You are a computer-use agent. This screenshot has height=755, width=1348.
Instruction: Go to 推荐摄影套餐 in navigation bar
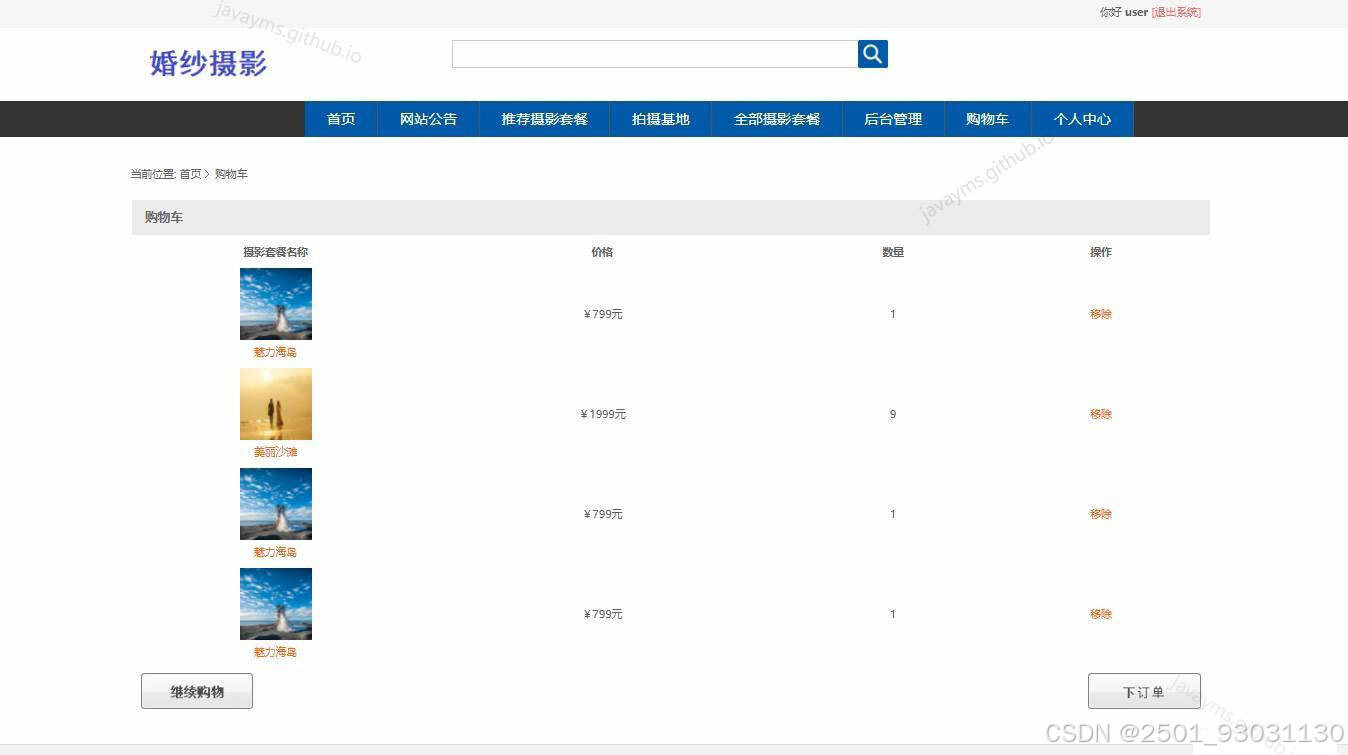544,119
